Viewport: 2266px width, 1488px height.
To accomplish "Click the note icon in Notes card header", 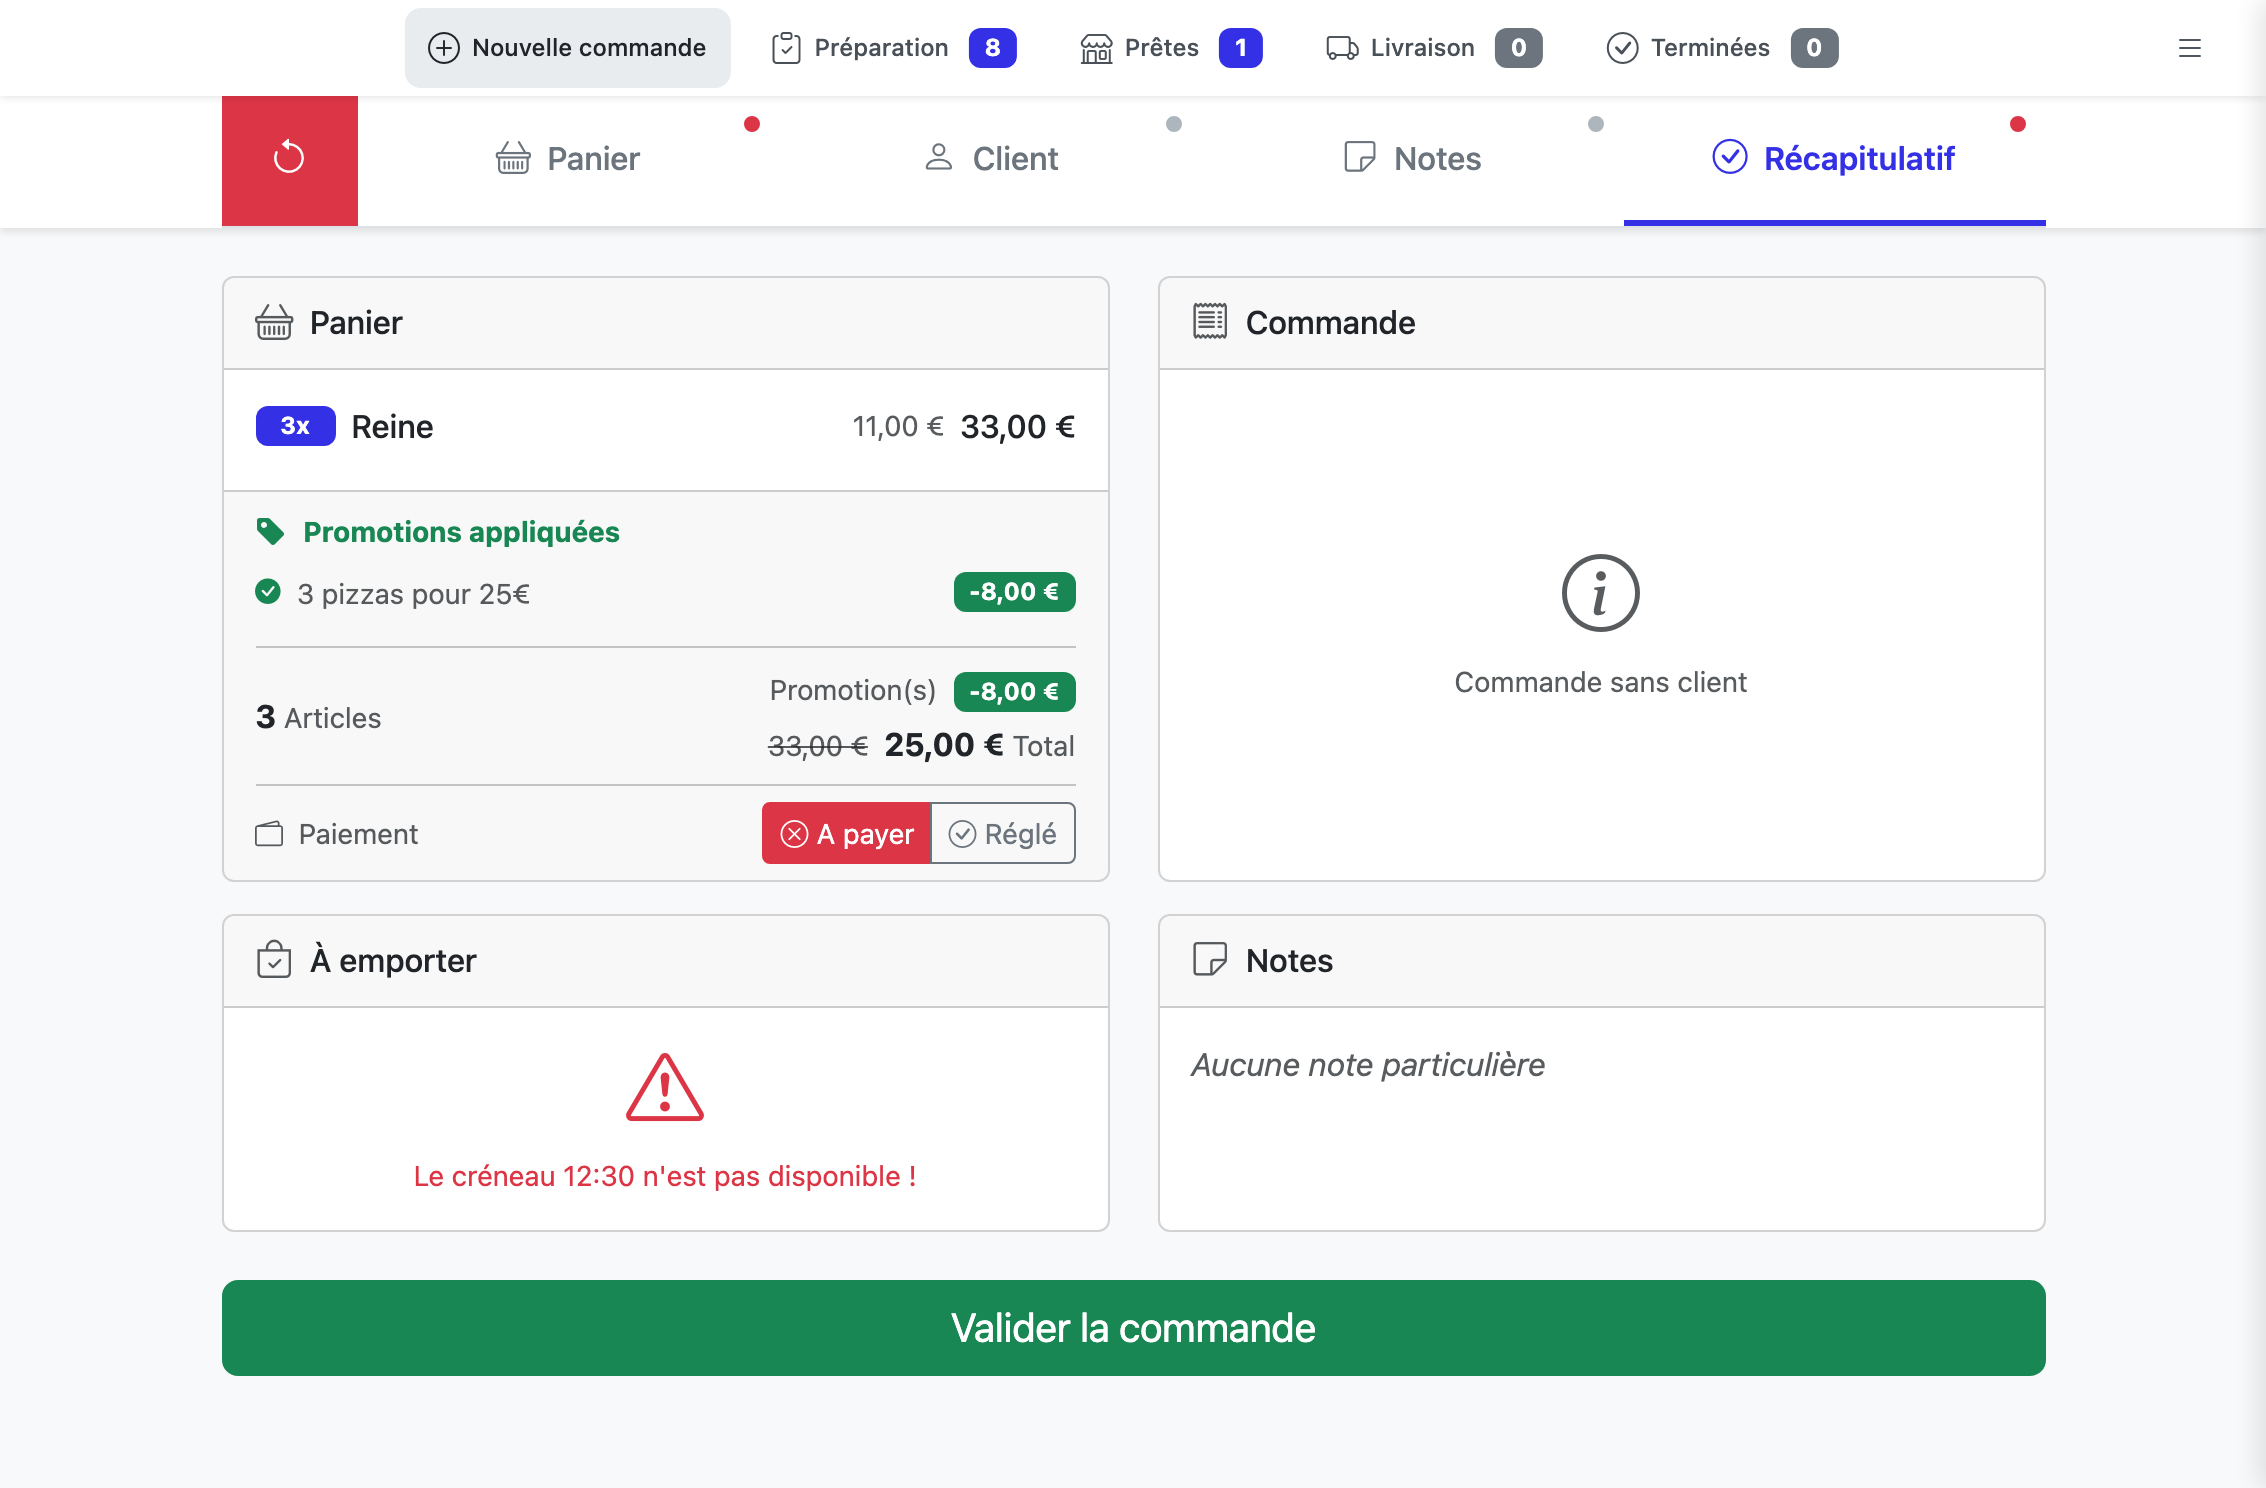I will pyautogui.click(x=1210, y=960).
